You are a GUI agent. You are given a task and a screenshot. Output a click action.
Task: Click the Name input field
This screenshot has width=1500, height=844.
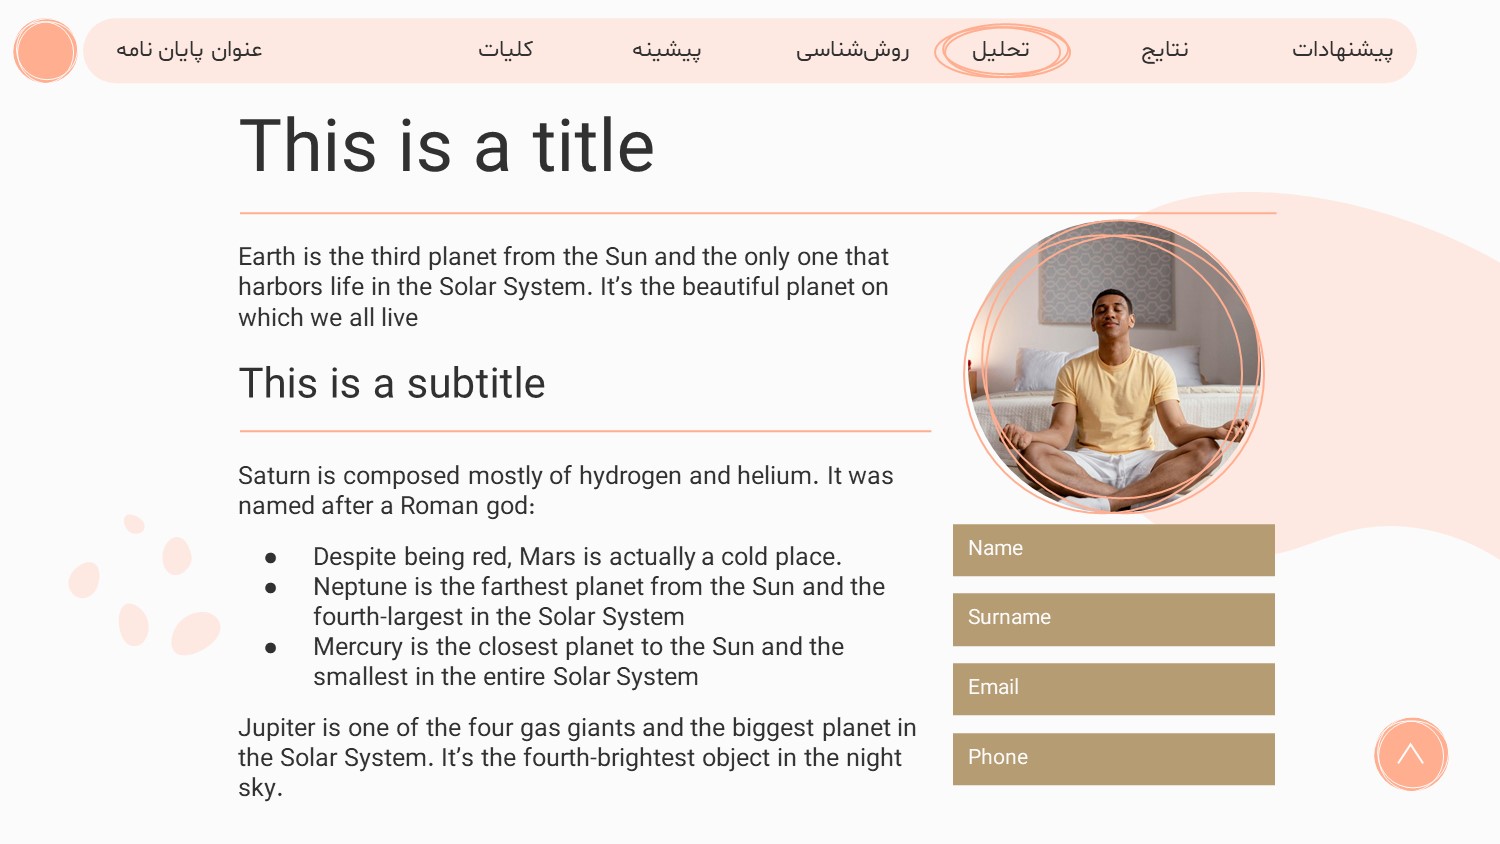click(x=1113, y=549)
